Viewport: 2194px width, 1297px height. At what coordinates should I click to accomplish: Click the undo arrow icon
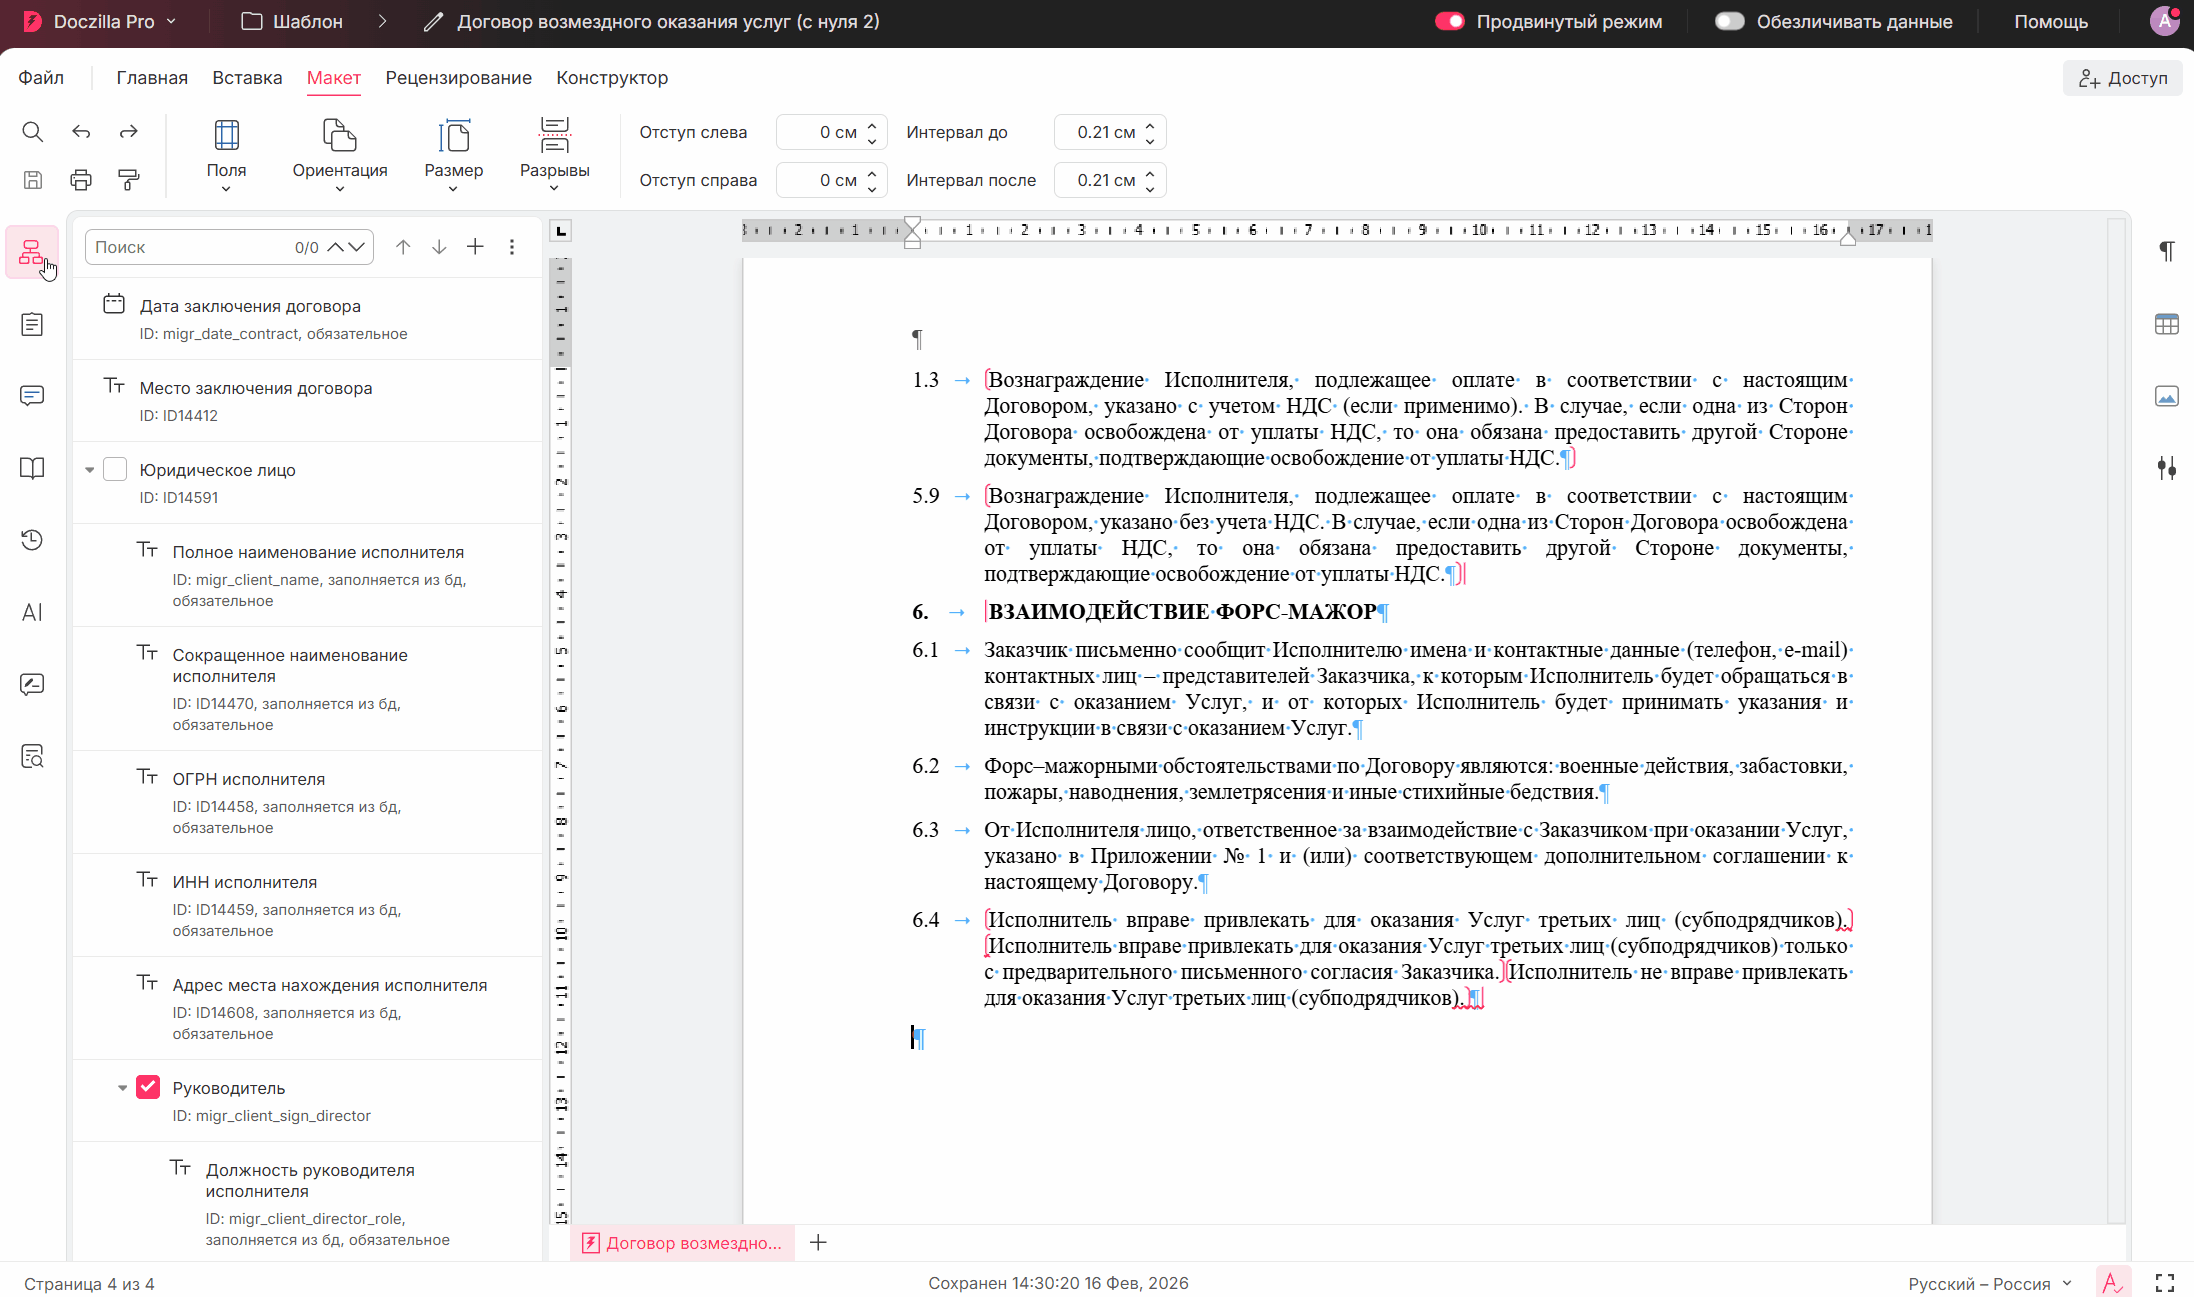[x=81, y=132]
